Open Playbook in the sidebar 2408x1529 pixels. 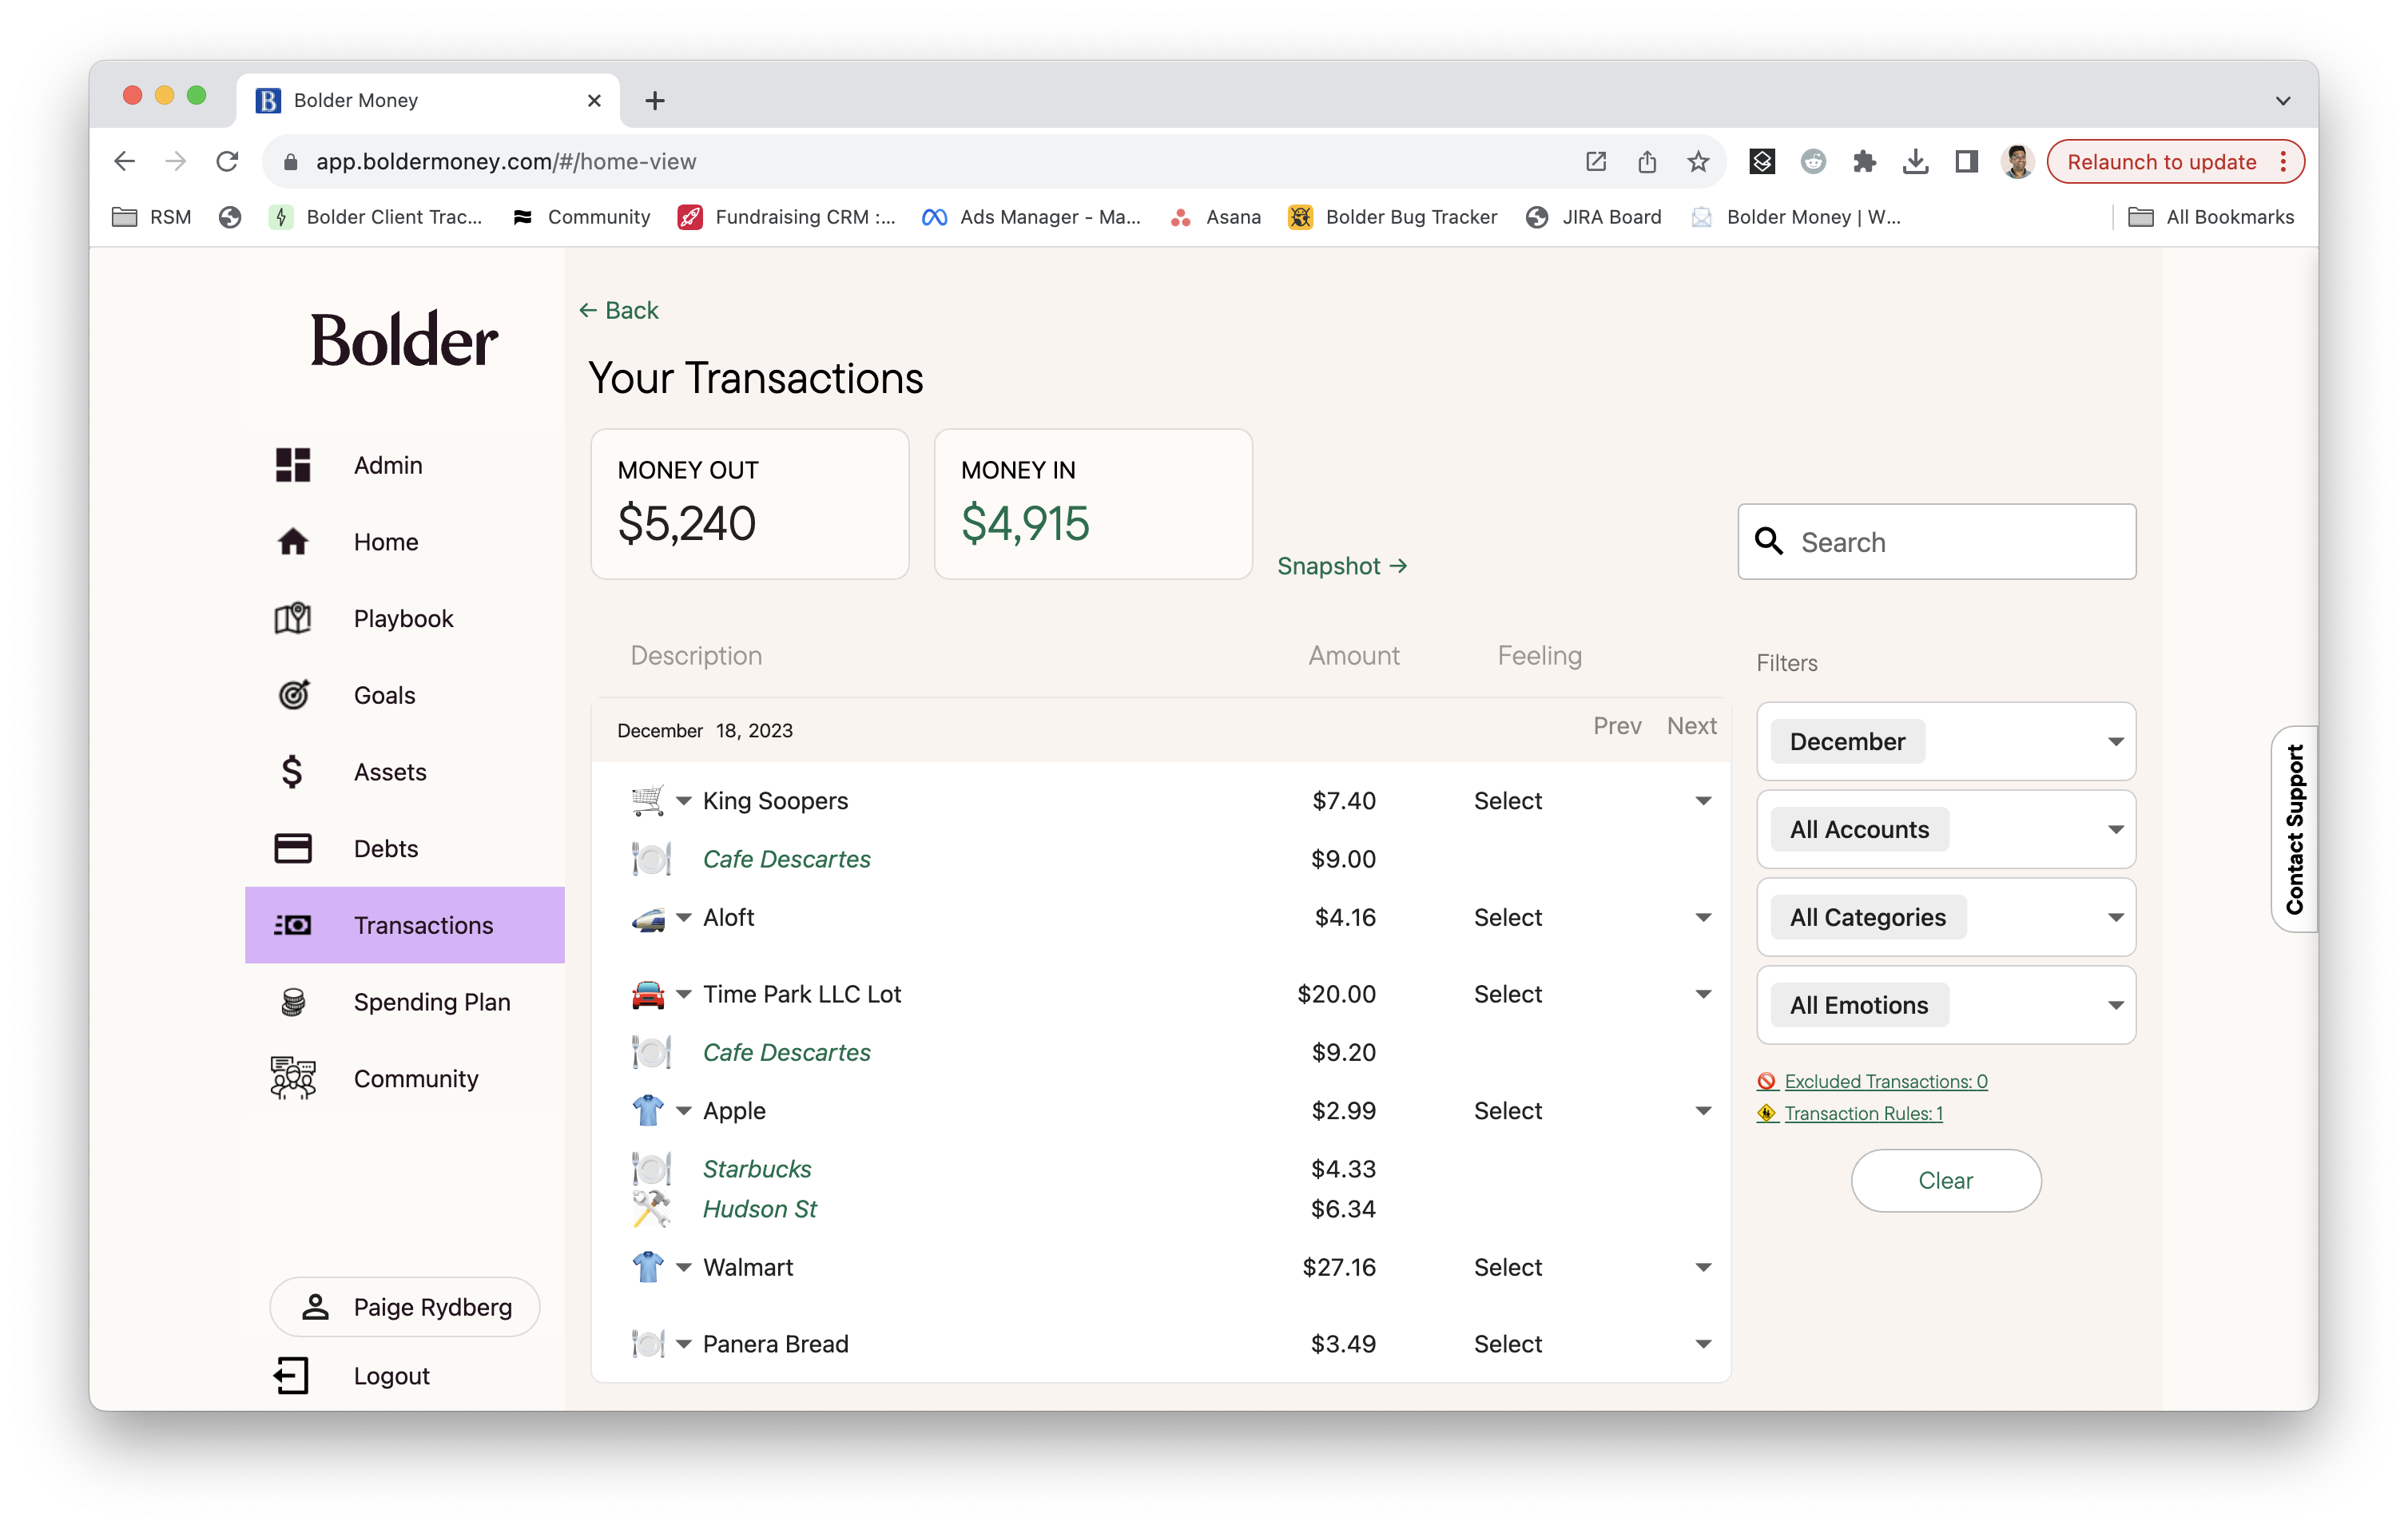tap(405, 618)
